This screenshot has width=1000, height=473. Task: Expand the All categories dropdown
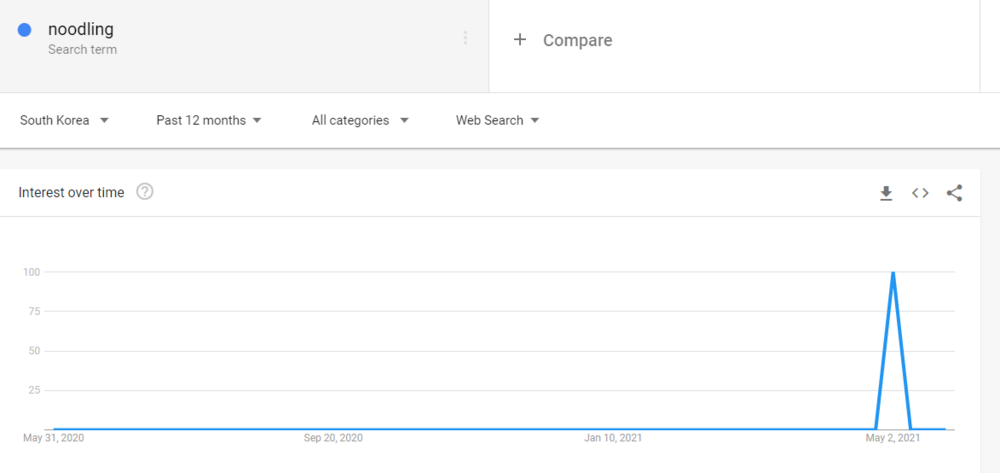pyautogui.click(x=360, y=120)
